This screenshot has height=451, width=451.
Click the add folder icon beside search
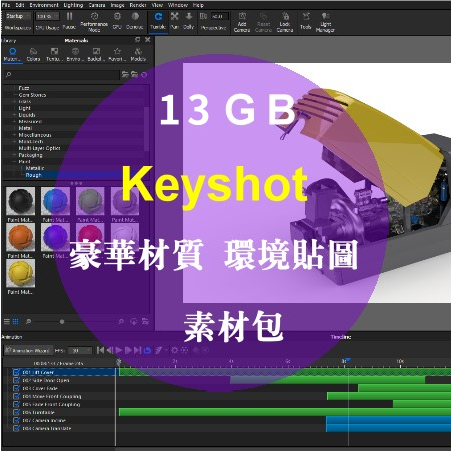[x=125, y=74]
